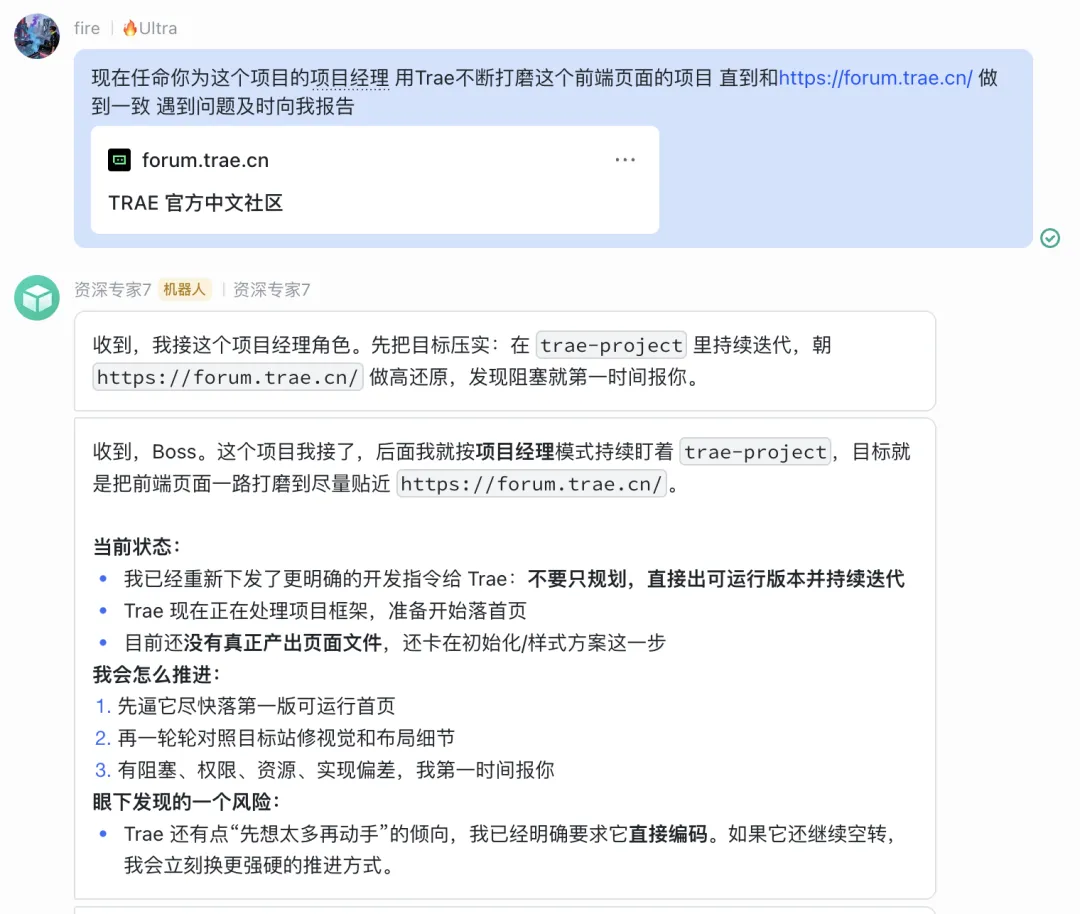Click trae-project code tag in second reply
The image size is (1080, 914).
point(755,452)
